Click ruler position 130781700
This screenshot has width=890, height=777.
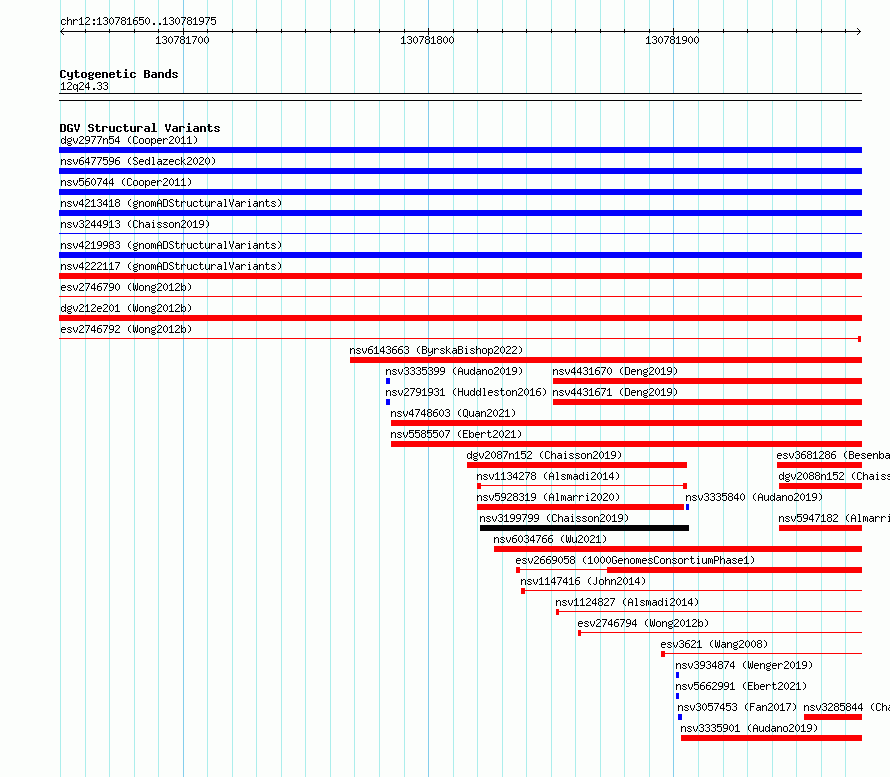(182, 40)
